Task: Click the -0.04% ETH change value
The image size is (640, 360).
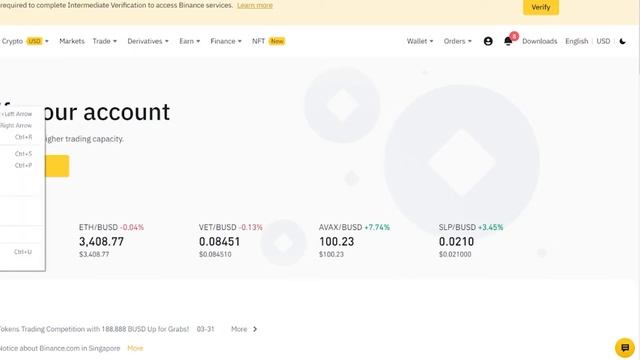Action: [132, 227]
